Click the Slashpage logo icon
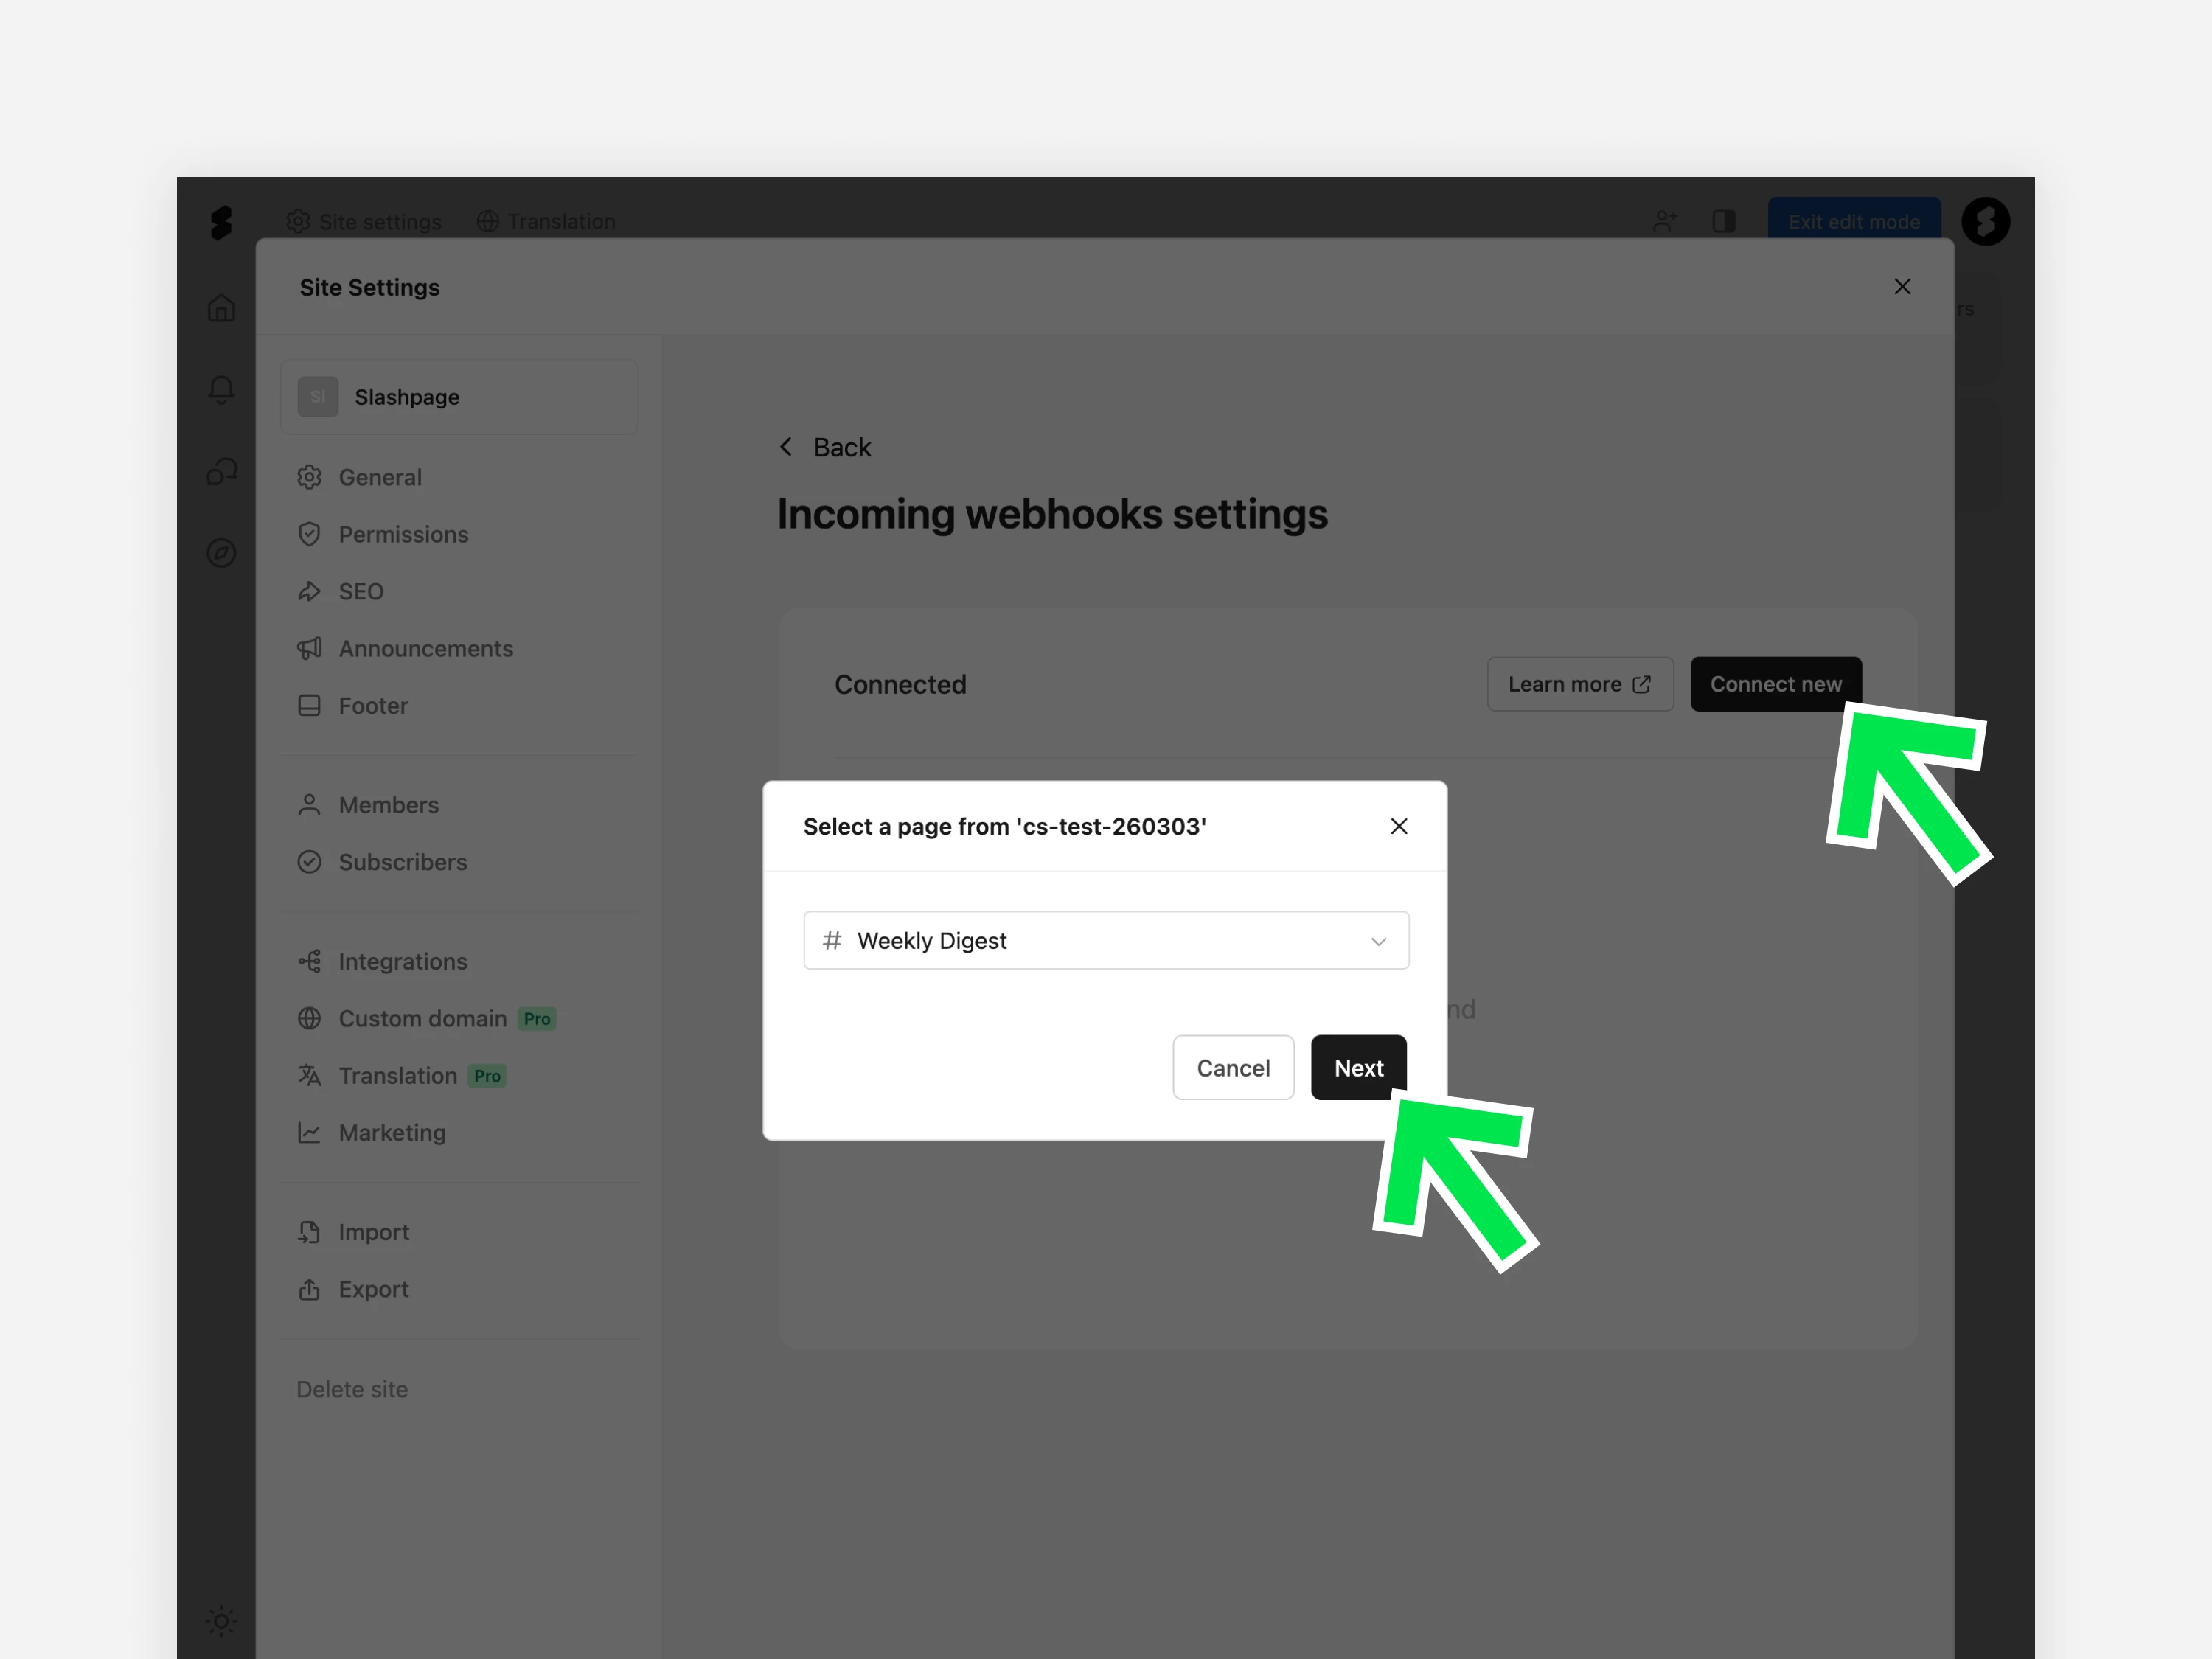 (221, 222)
